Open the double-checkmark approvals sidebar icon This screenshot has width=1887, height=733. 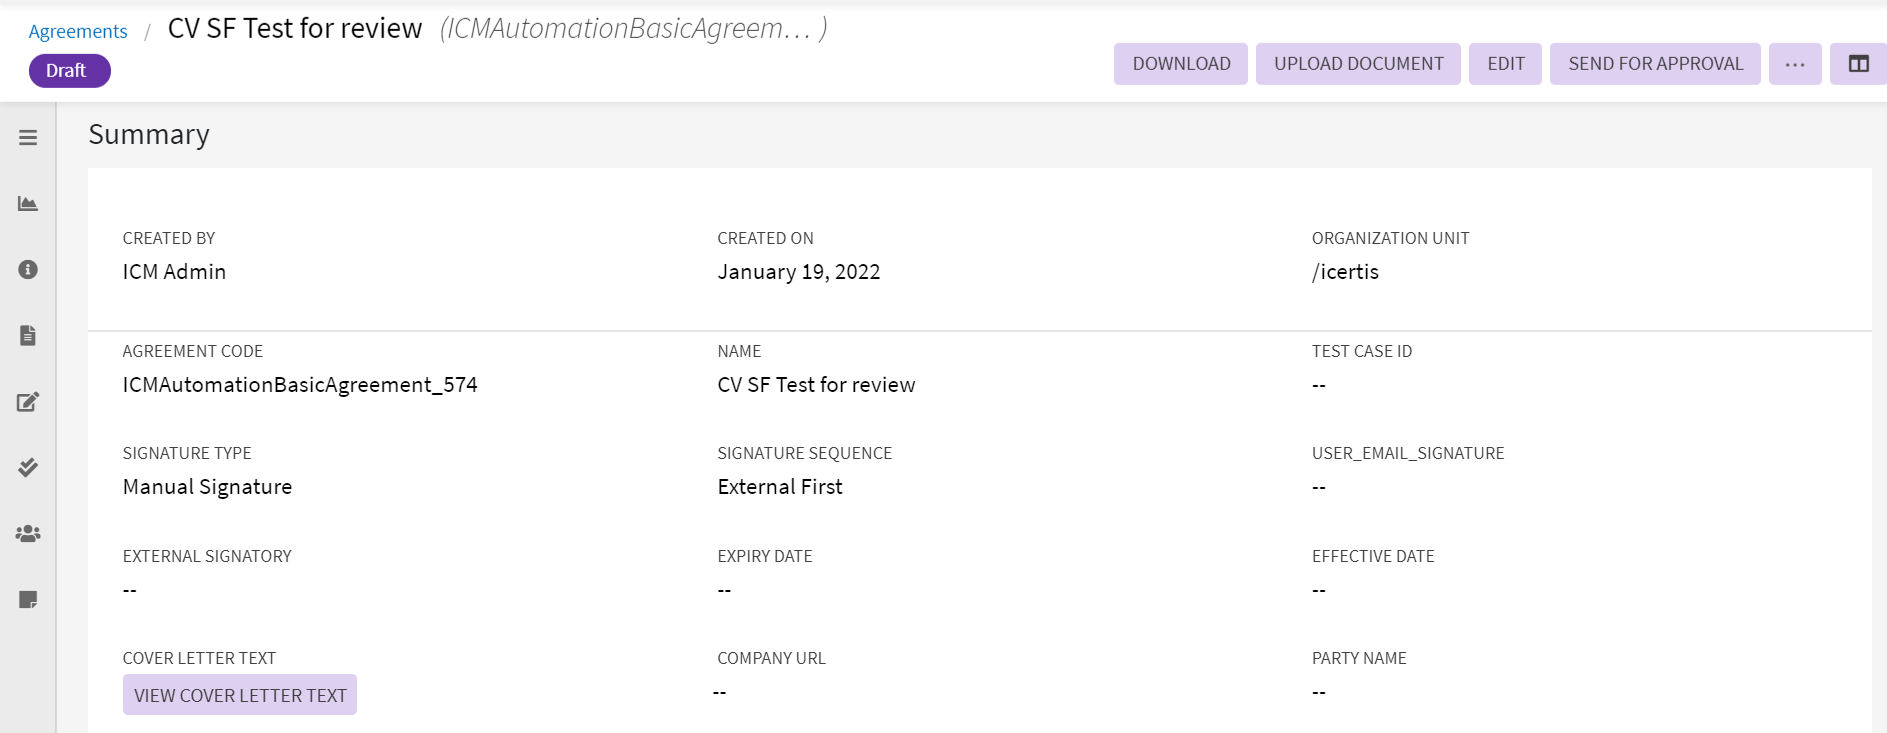(28, 467)
